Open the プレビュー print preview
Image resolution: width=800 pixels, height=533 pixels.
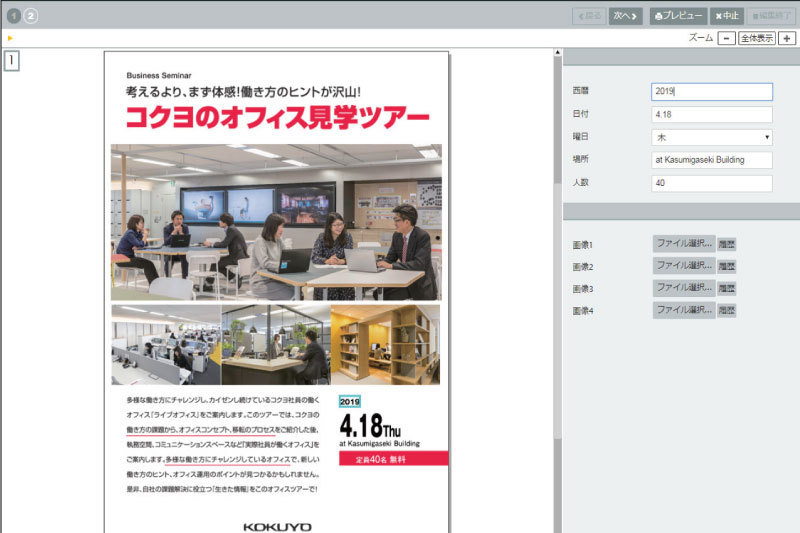(x=678, y=16)
